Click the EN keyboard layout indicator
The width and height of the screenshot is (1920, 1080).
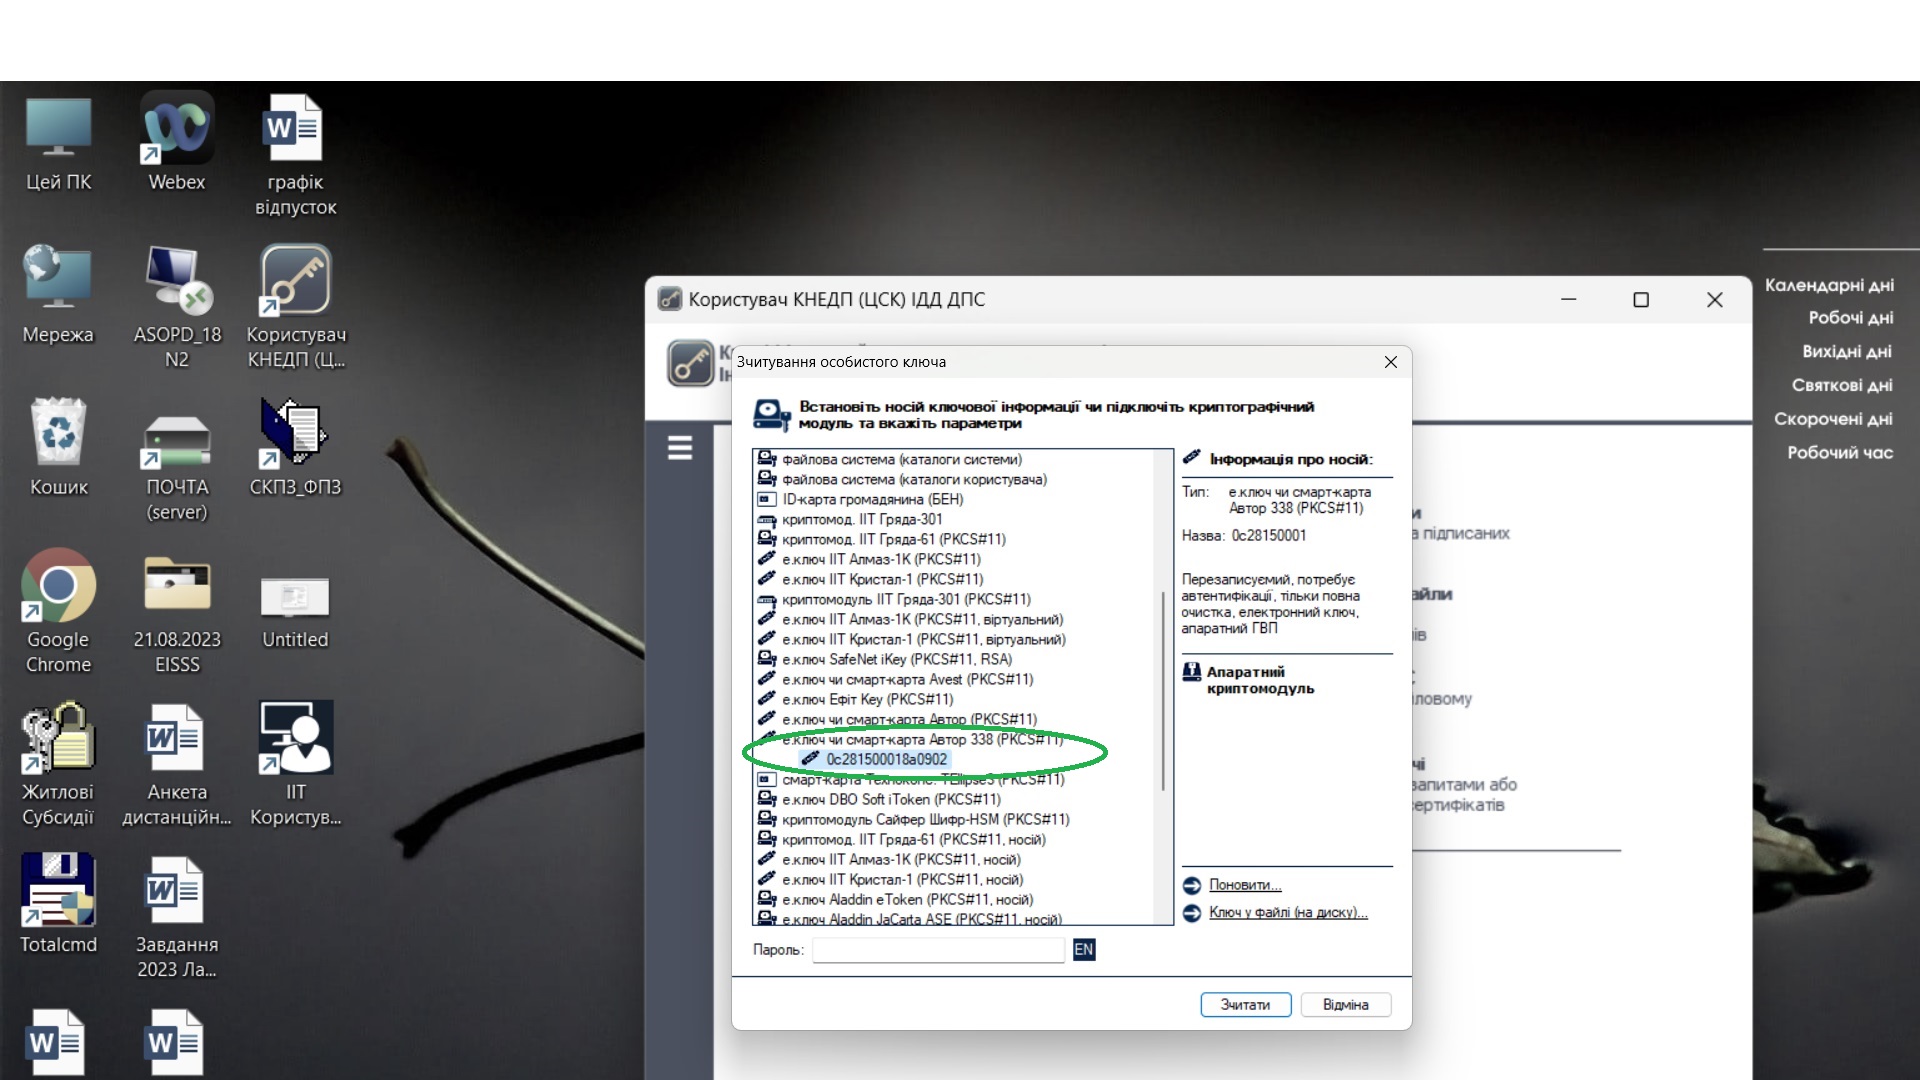[1083, 950]
